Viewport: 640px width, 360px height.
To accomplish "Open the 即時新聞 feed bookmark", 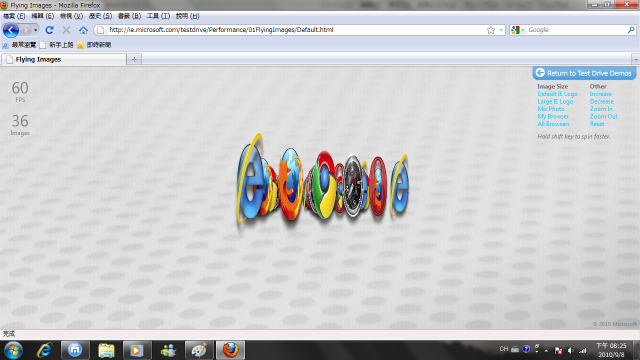I will pyautogui.click(x=94, y=45).
